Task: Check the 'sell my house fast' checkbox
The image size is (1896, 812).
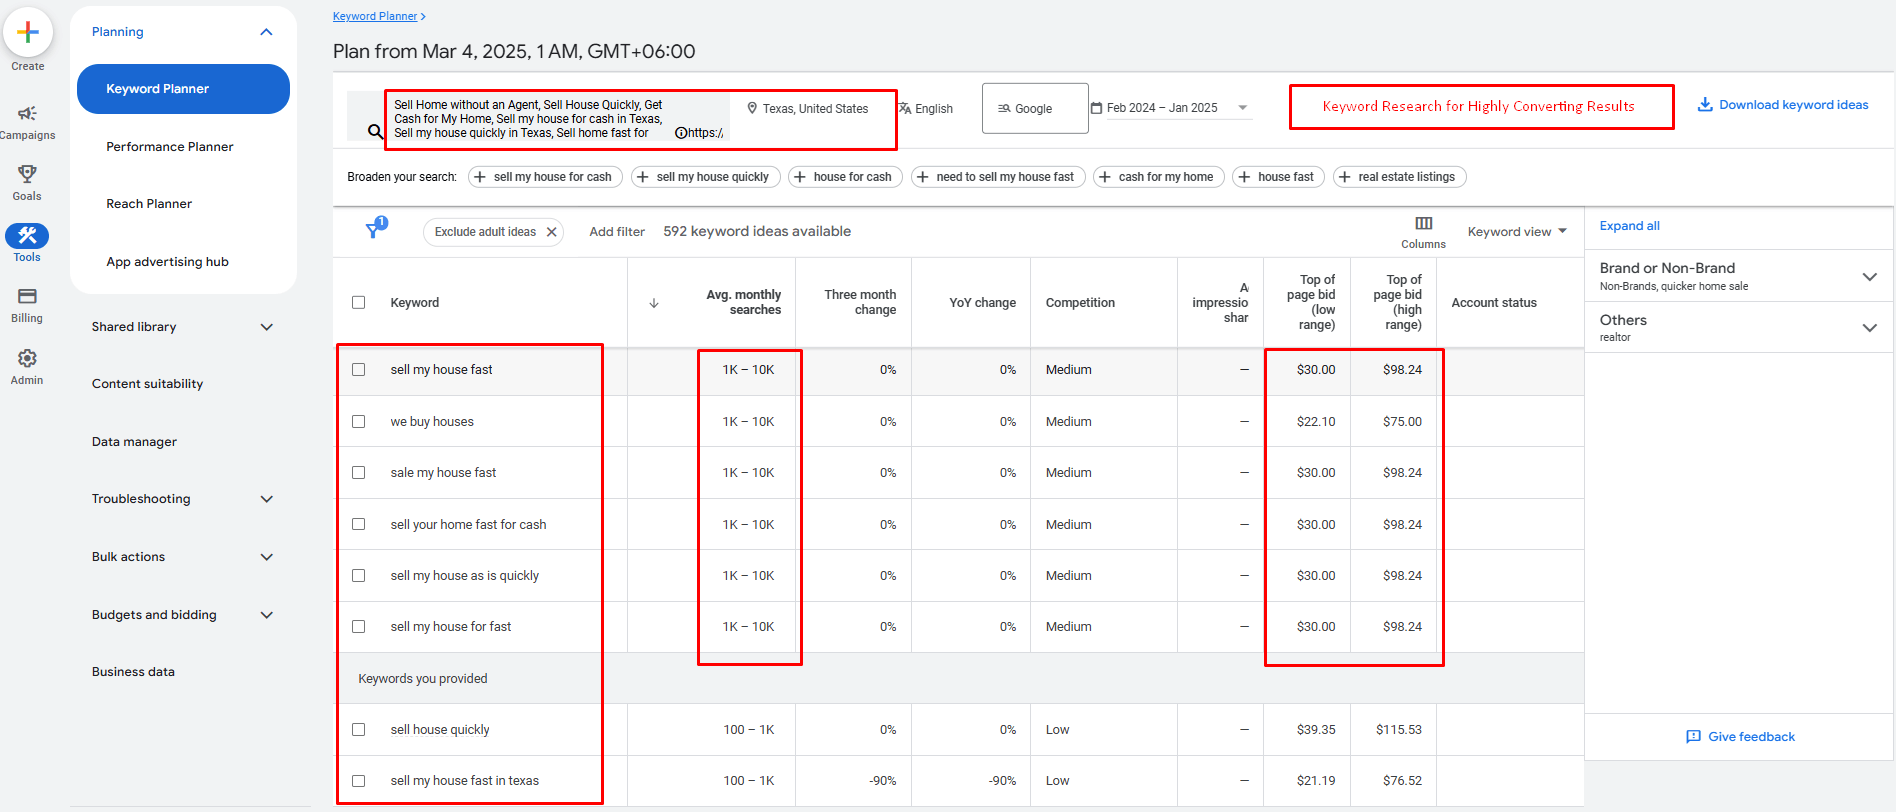Action: pos(359,370)
